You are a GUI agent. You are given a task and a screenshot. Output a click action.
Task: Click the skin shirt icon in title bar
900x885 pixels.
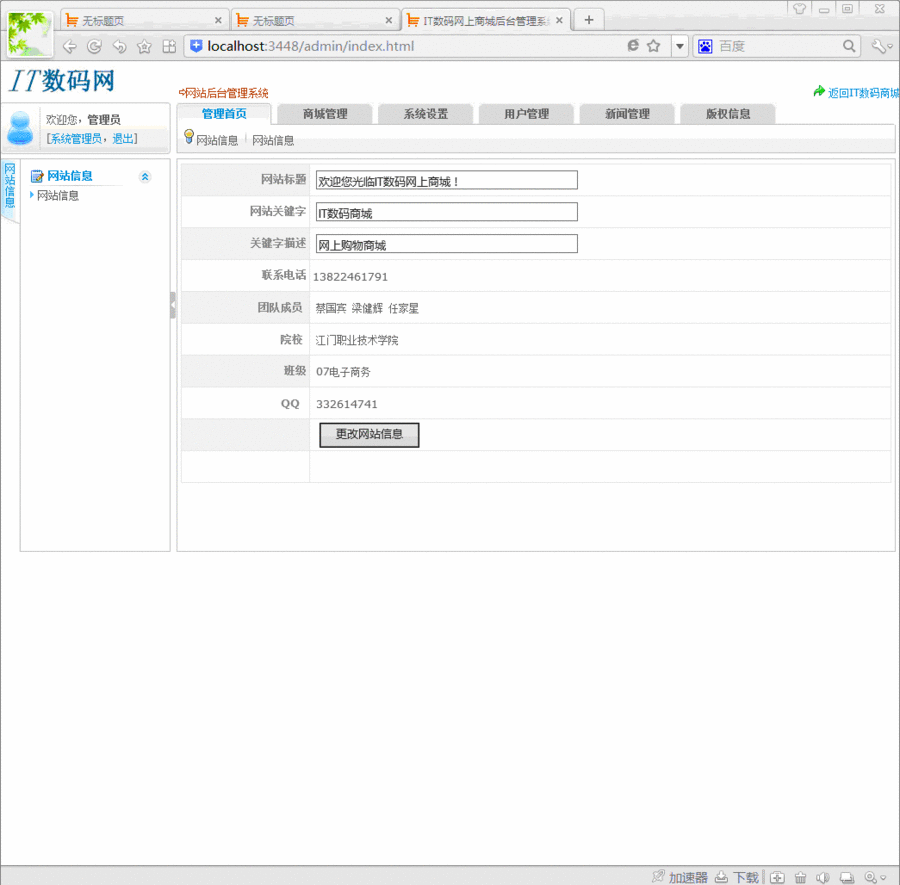[800, 9]
